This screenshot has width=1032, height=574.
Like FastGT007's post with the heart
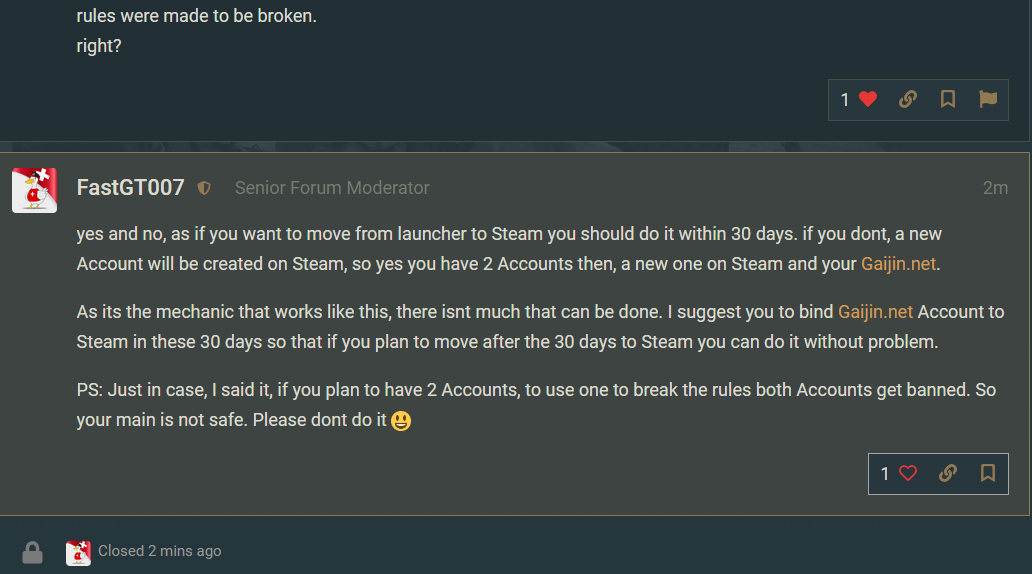pyautogui.click(x=908, y=473)
